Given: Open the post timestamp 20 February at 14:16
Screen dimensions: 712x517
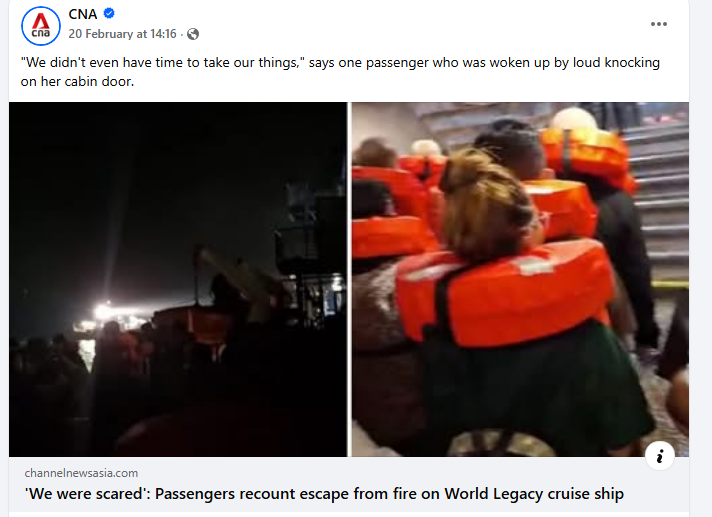Looking at the screenshot, I should point(122,34).
